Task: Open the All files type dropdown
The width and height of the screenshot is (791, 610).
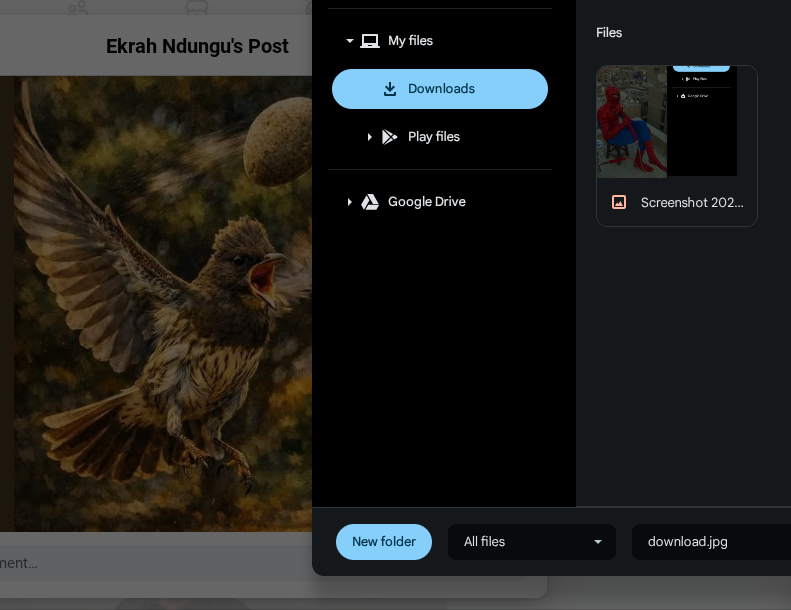Action: pyautogui.click(x=532, y=541)
